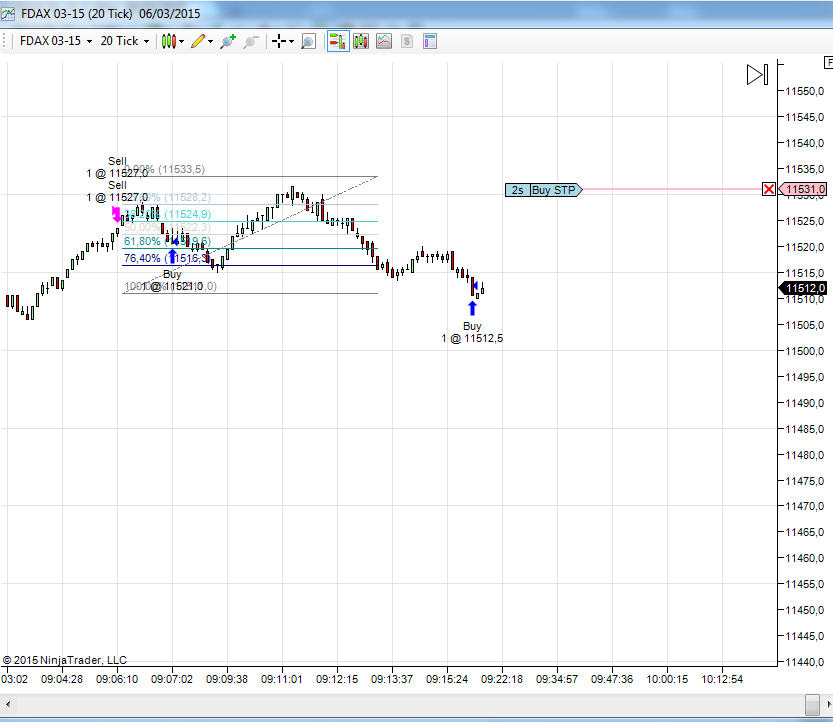The width and height of the screenshot is (833, 722).
Task: Open the FDAX 03-15 instrument dropdown
Action: (56, 41)
